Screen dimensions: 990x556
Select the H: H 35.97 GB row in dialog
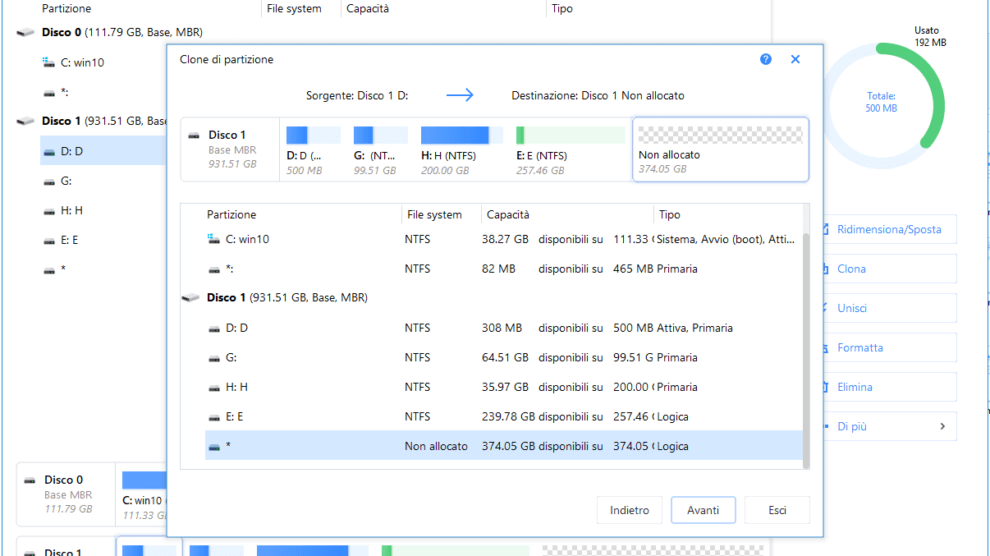click(503, 387)
